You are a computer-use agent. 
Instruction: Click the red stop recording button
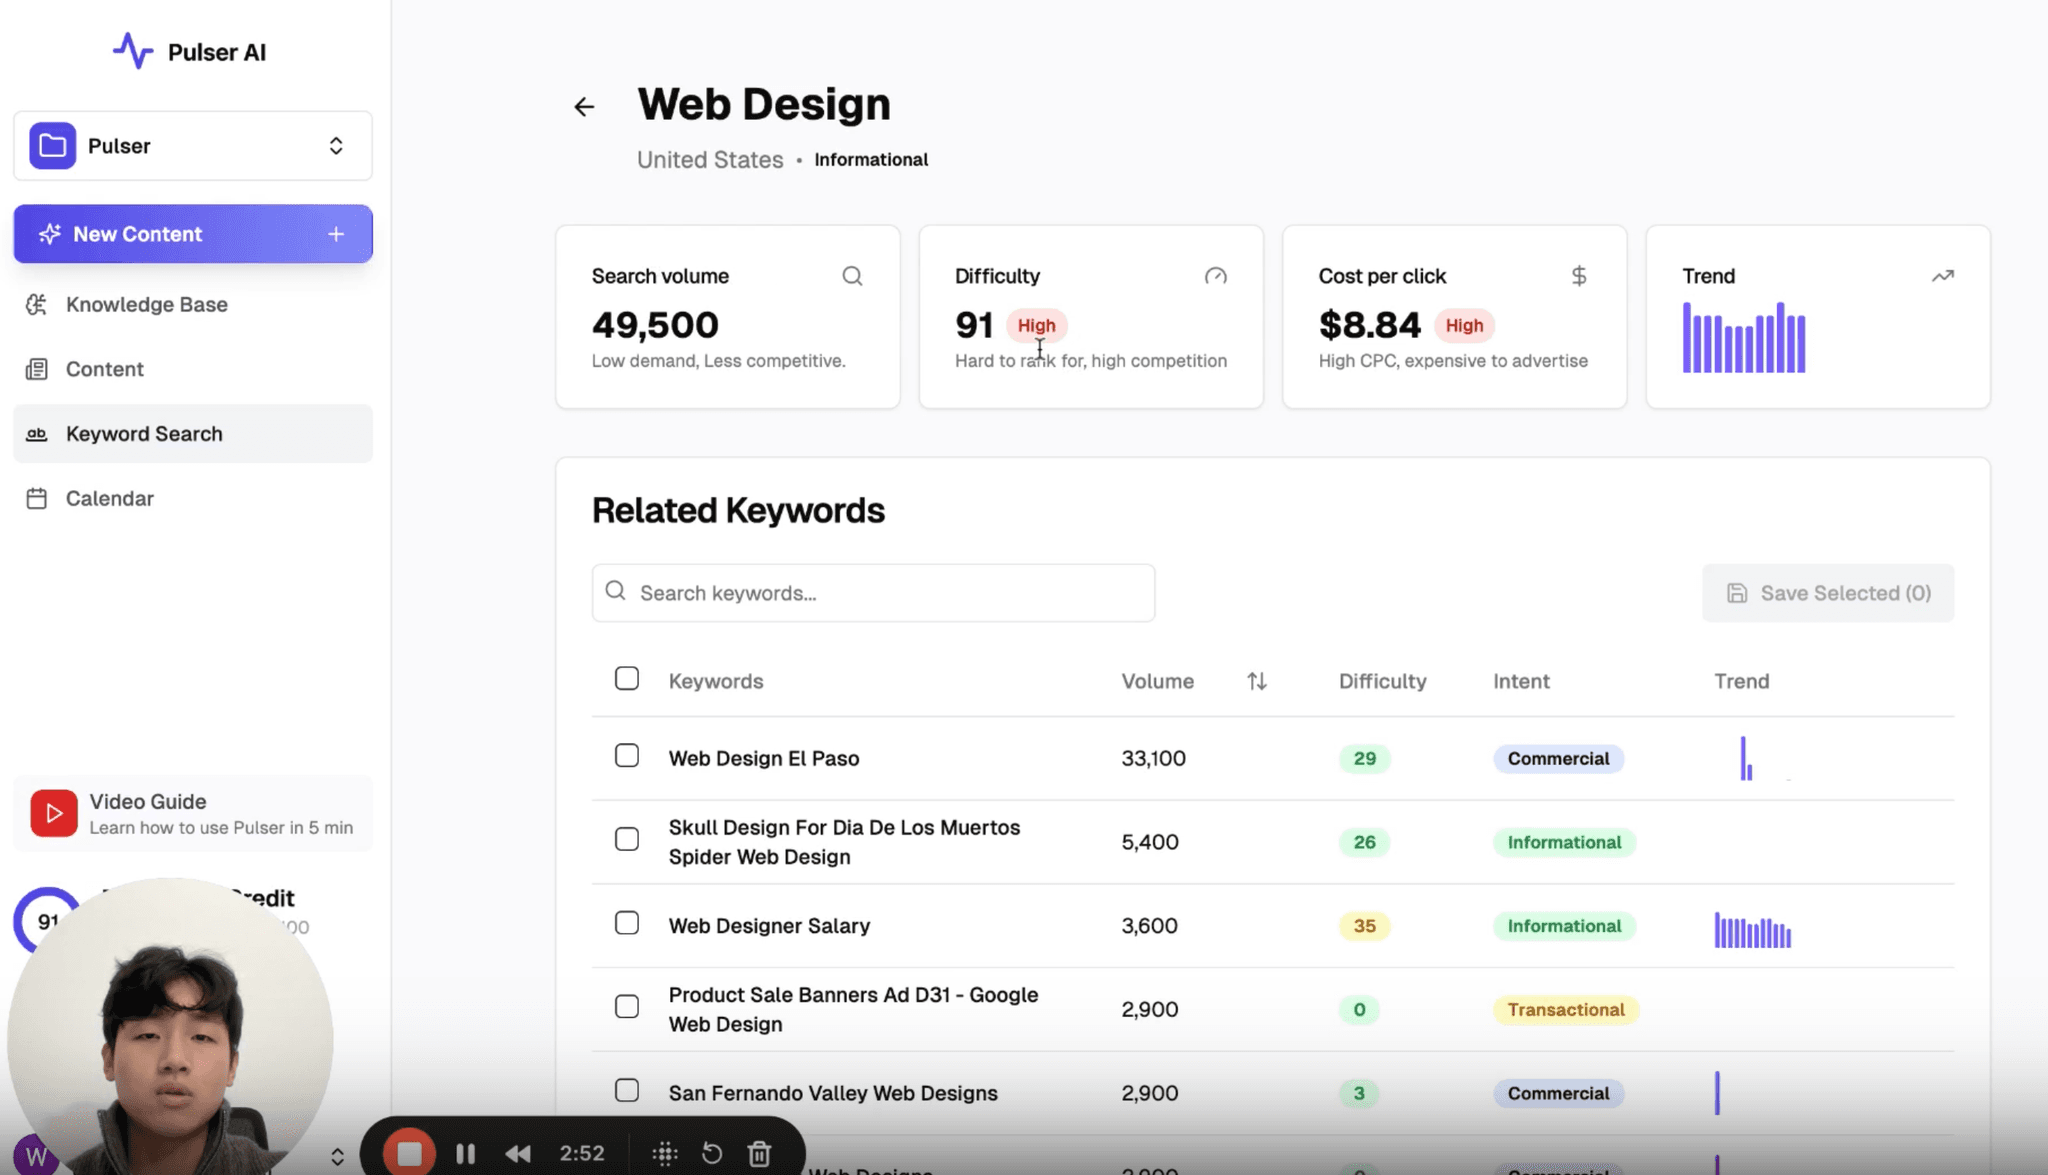pyautogui.click(x=409, y=1153)
